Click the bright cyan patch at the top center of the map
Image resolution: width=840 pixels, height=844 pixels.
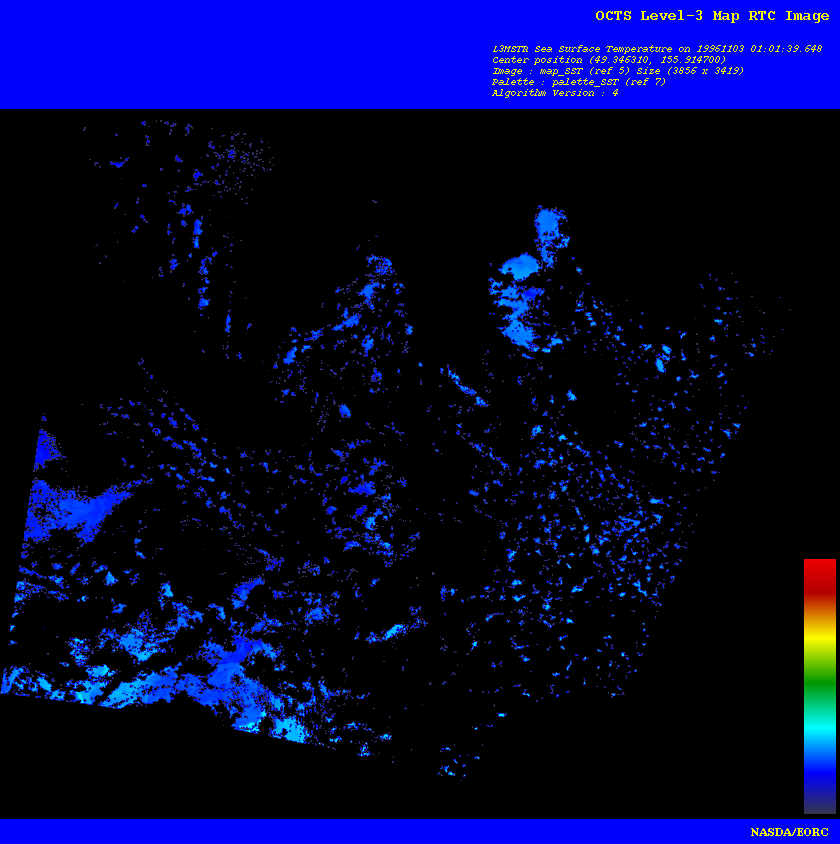(521, 266)
